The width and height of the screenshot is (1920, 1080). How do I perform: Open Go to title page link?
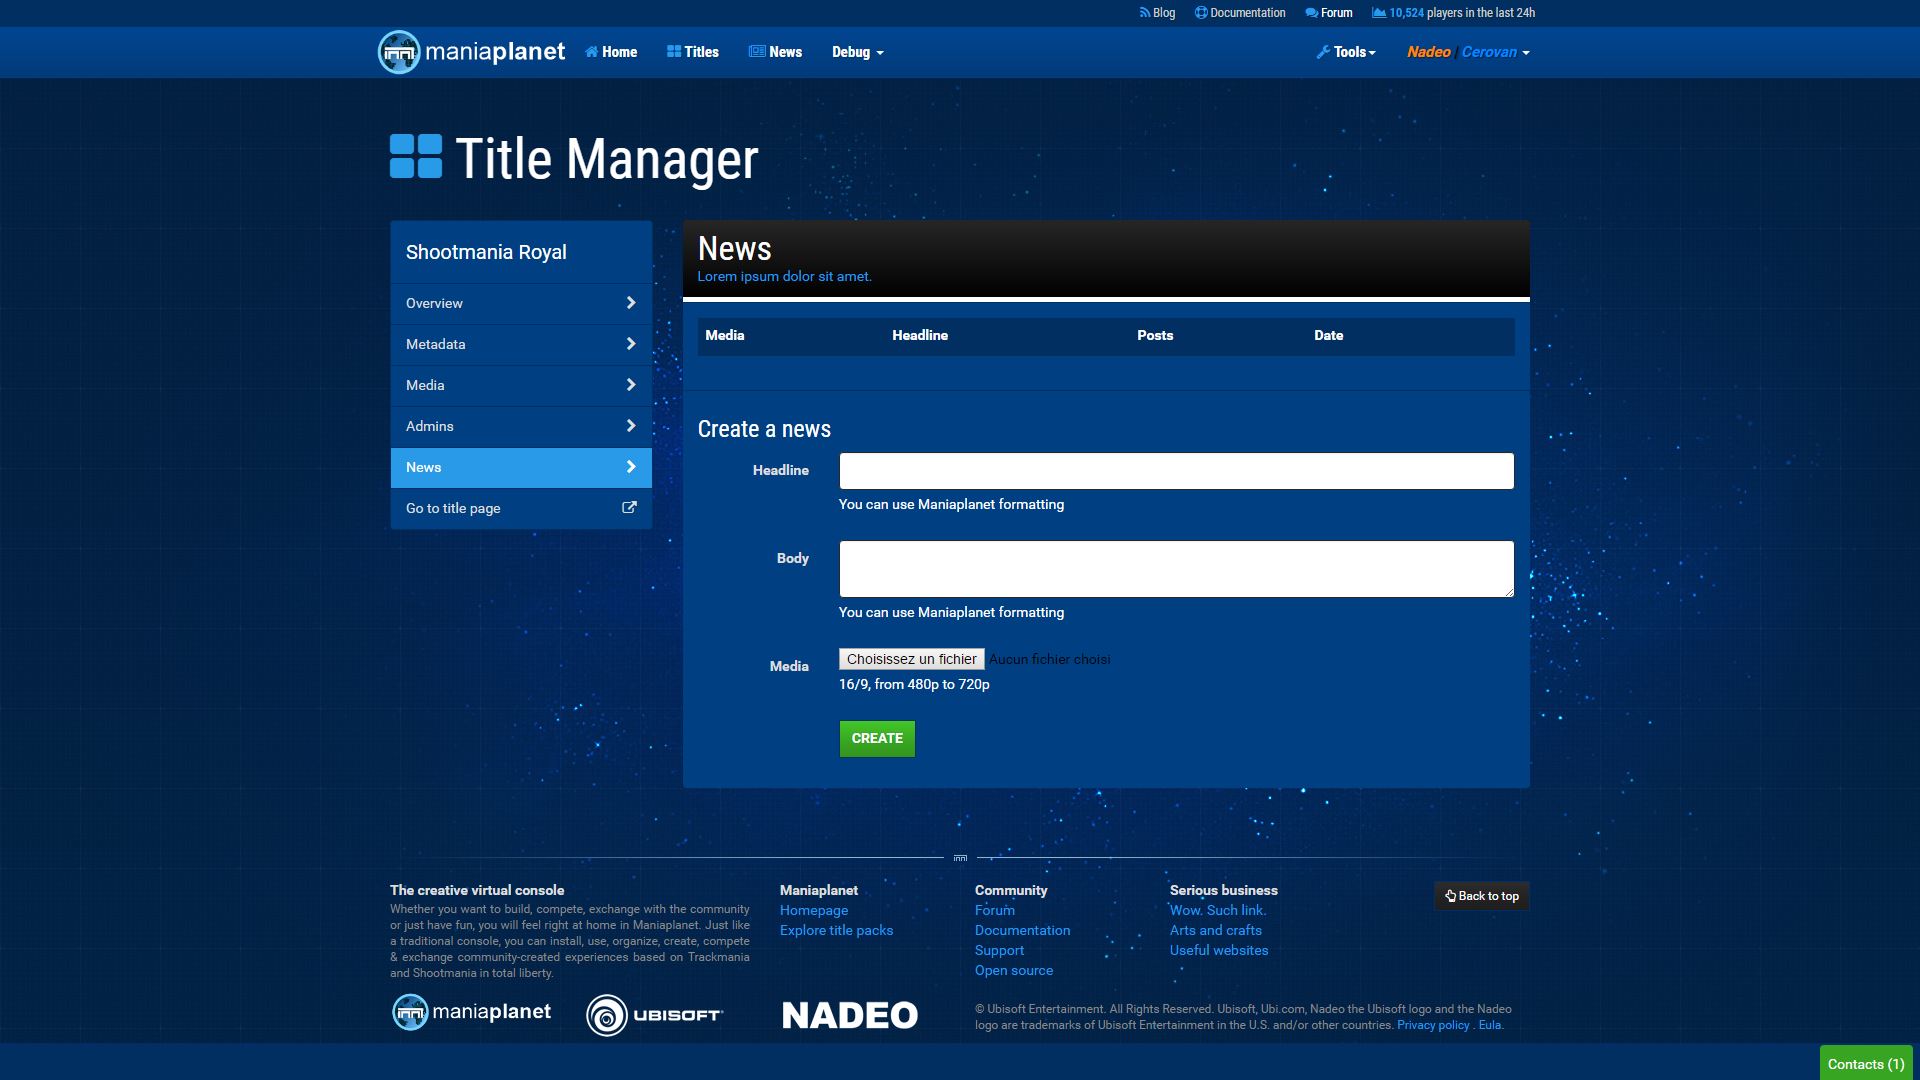521,508
